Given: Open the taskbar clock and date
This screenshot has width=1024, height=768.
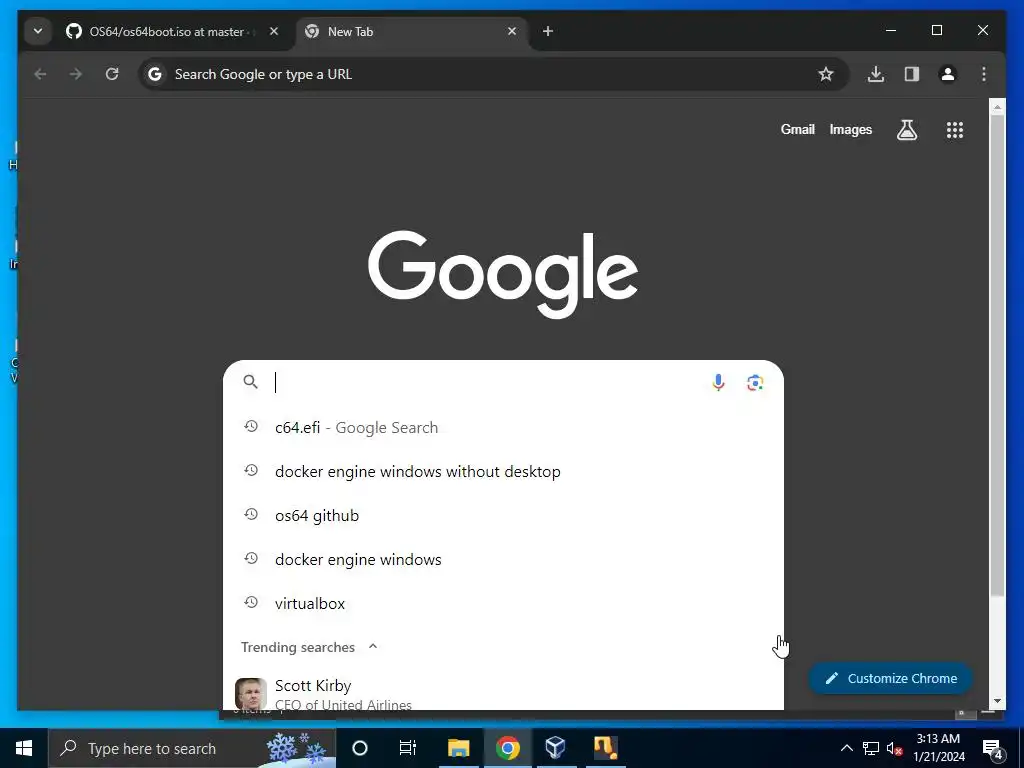Looking at the screenshot, I should point(938,748).
